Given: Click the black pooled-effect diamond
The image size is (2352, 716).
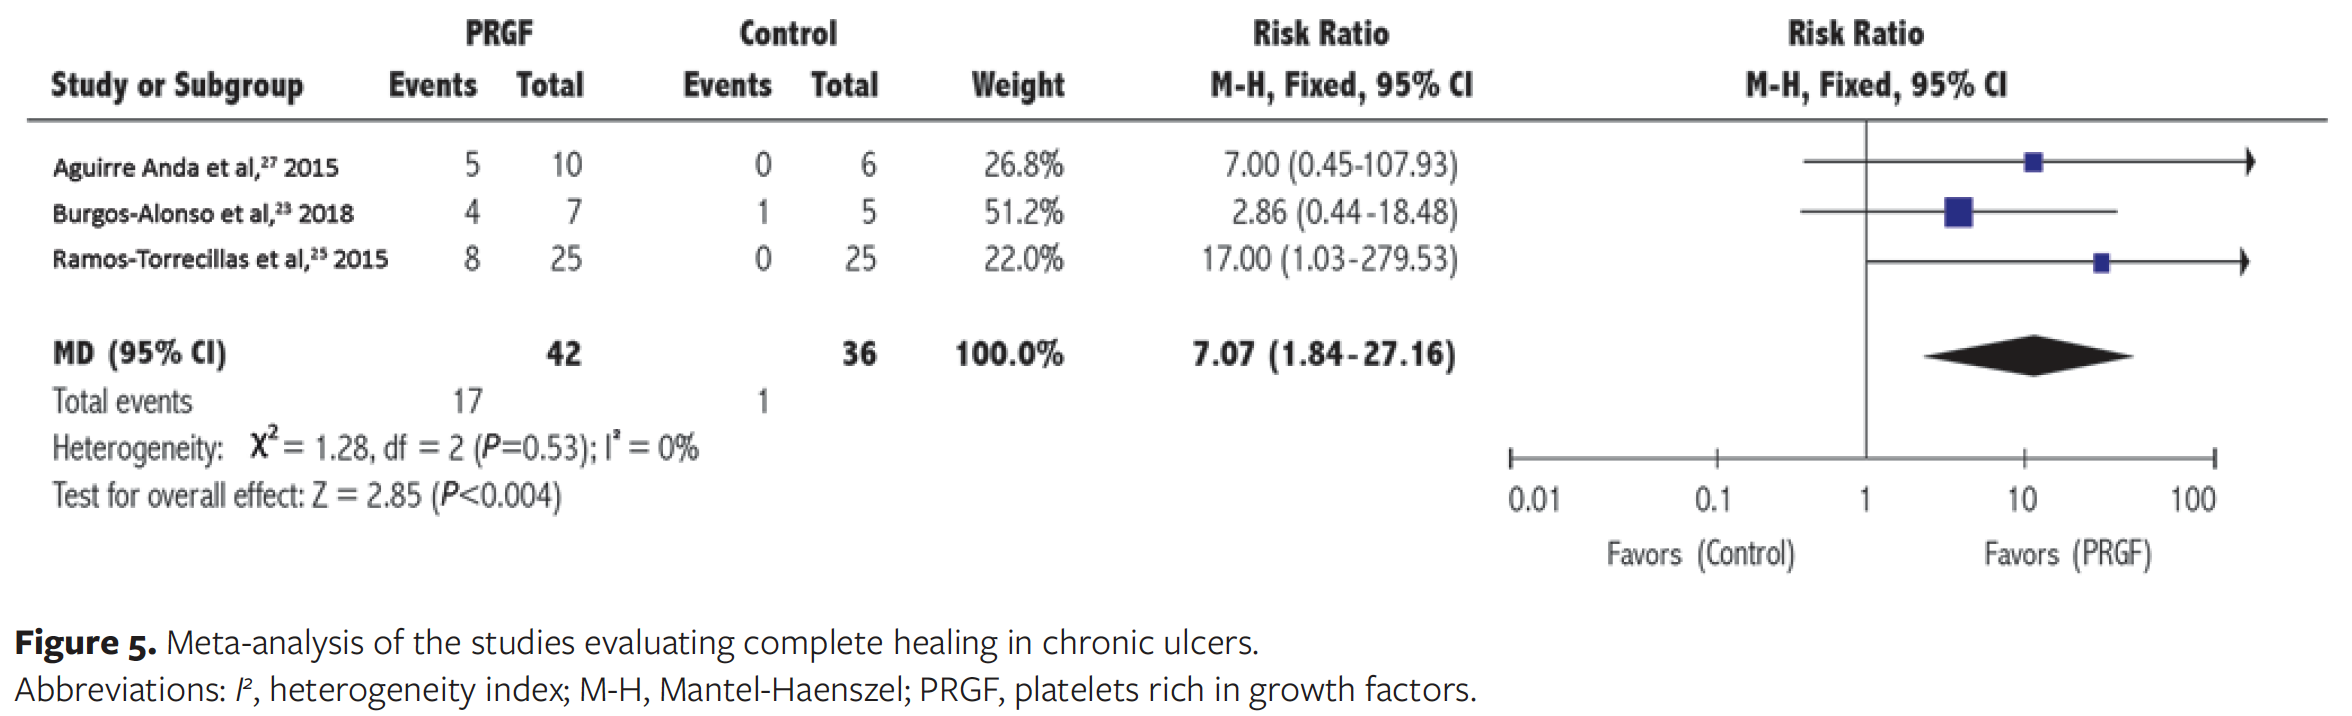Looking at the screenshot, I should 2030,355.
